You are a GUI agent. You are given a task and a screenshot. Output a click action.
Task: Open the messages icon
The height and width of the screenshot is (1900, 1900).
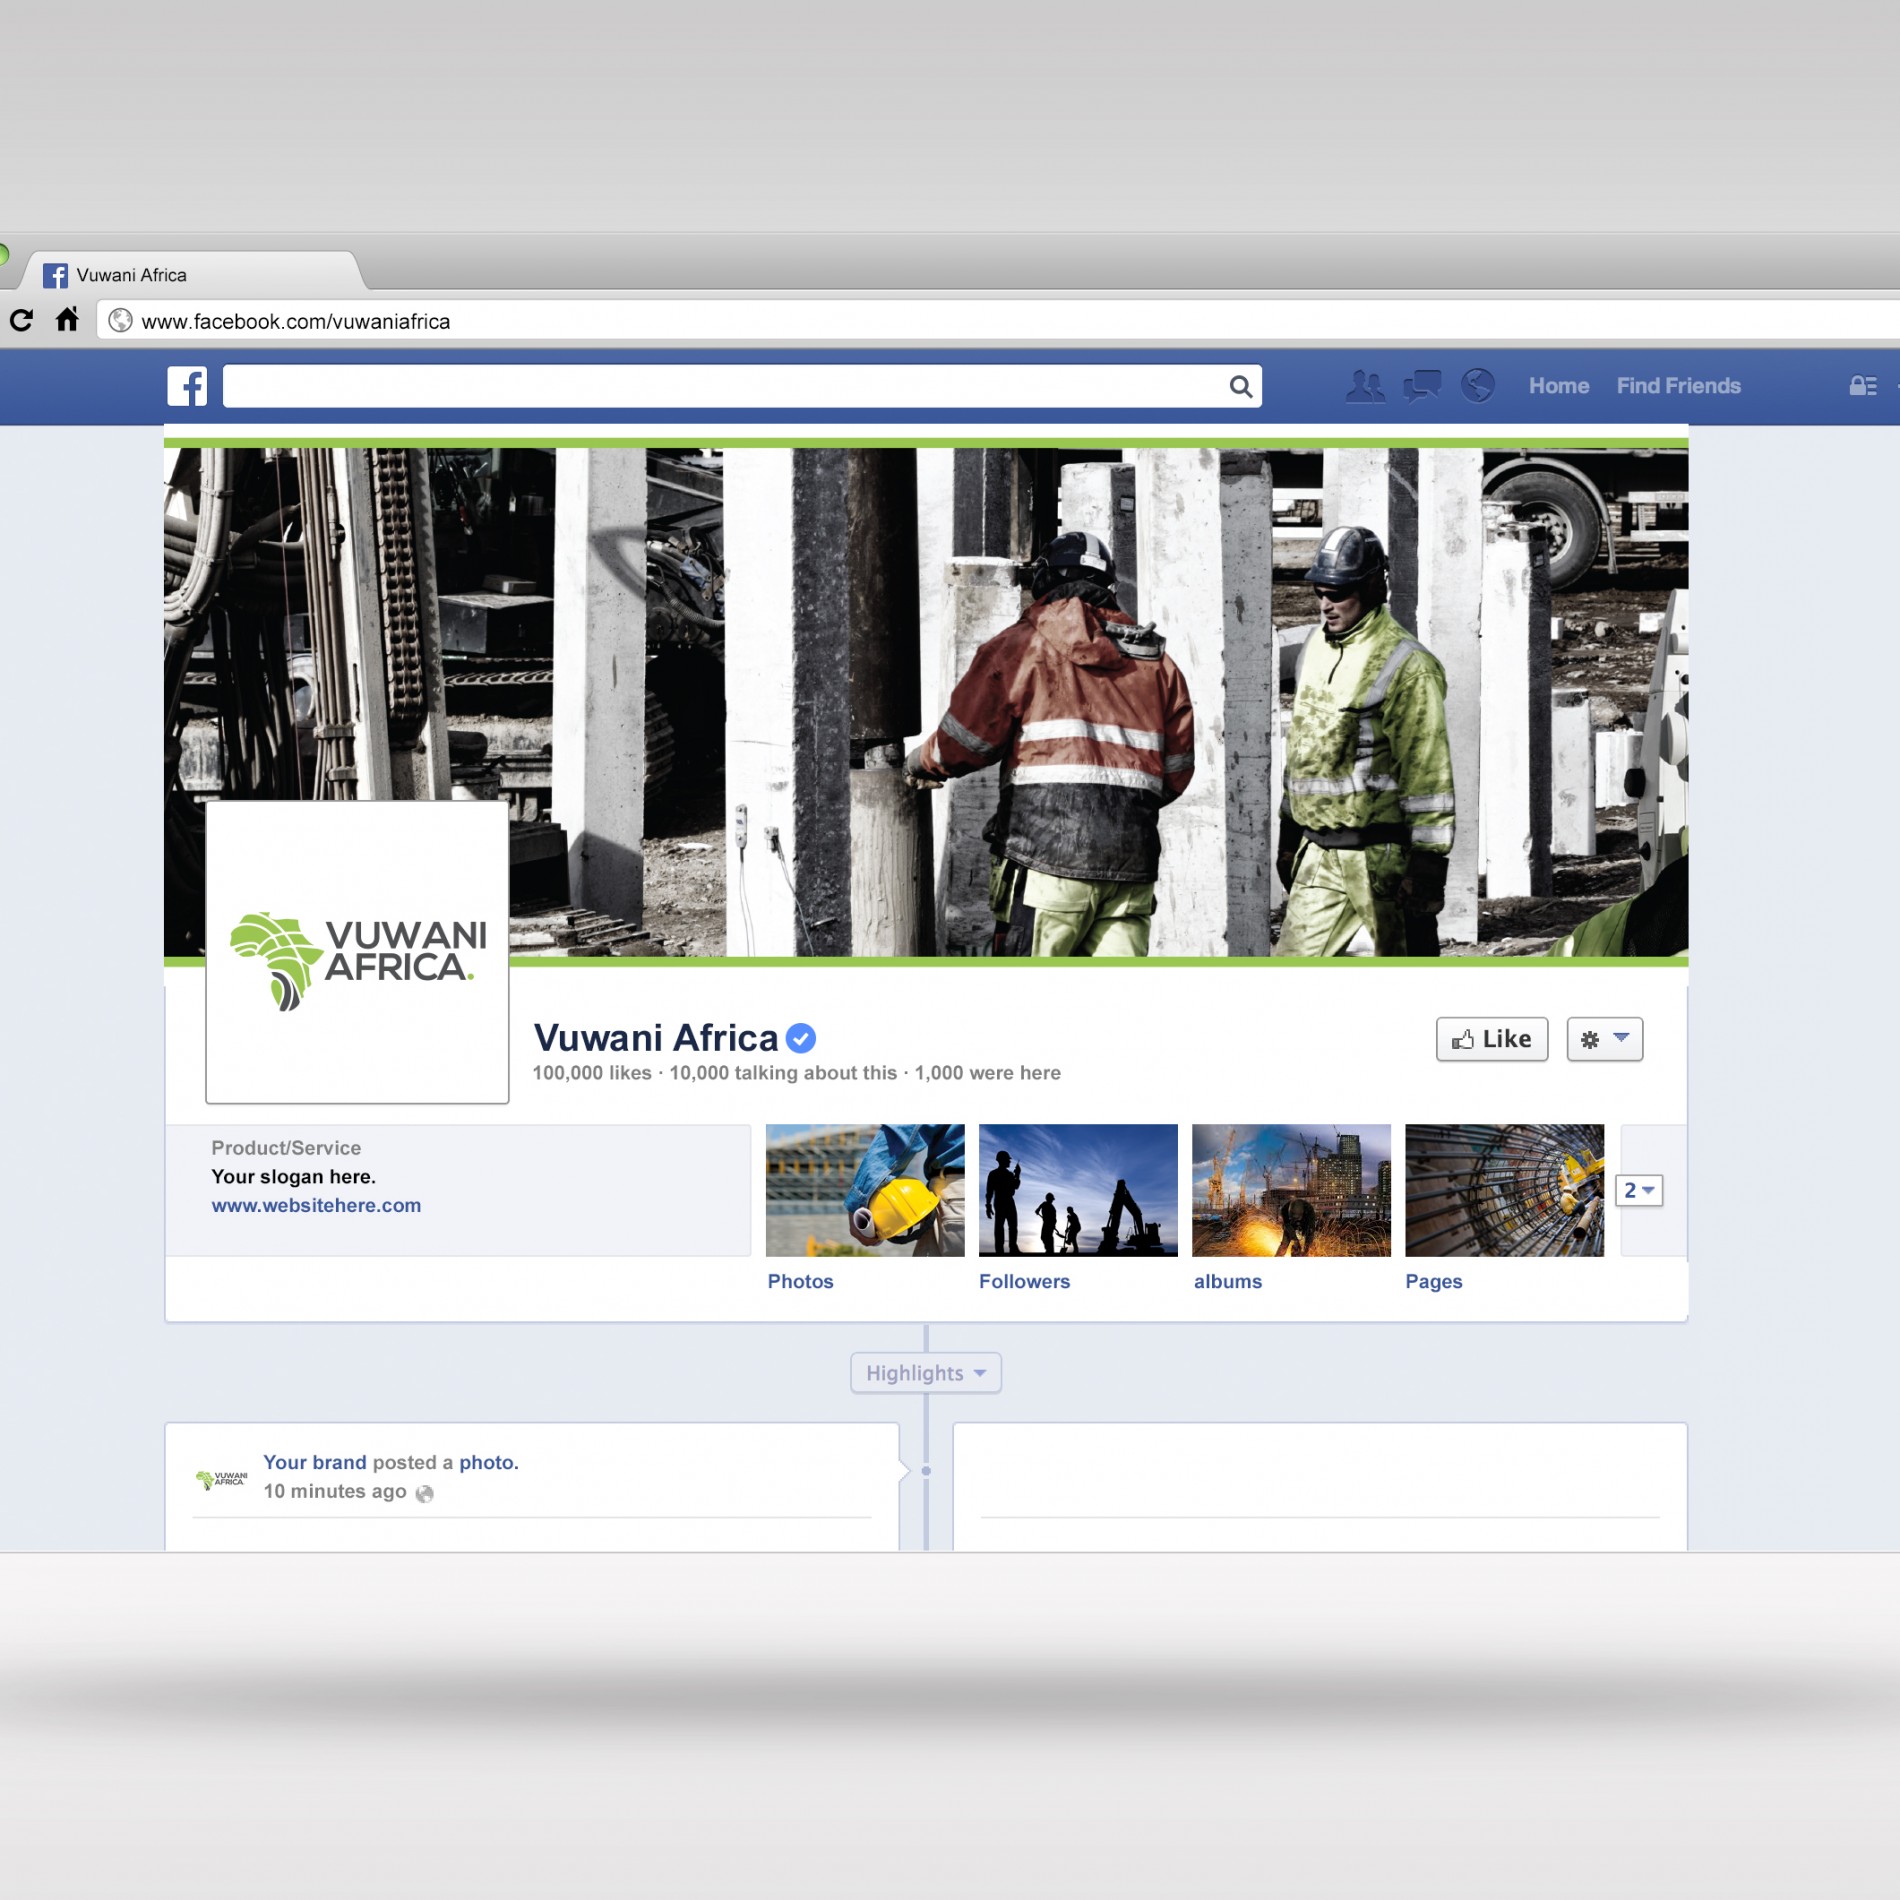point(1422,386)
